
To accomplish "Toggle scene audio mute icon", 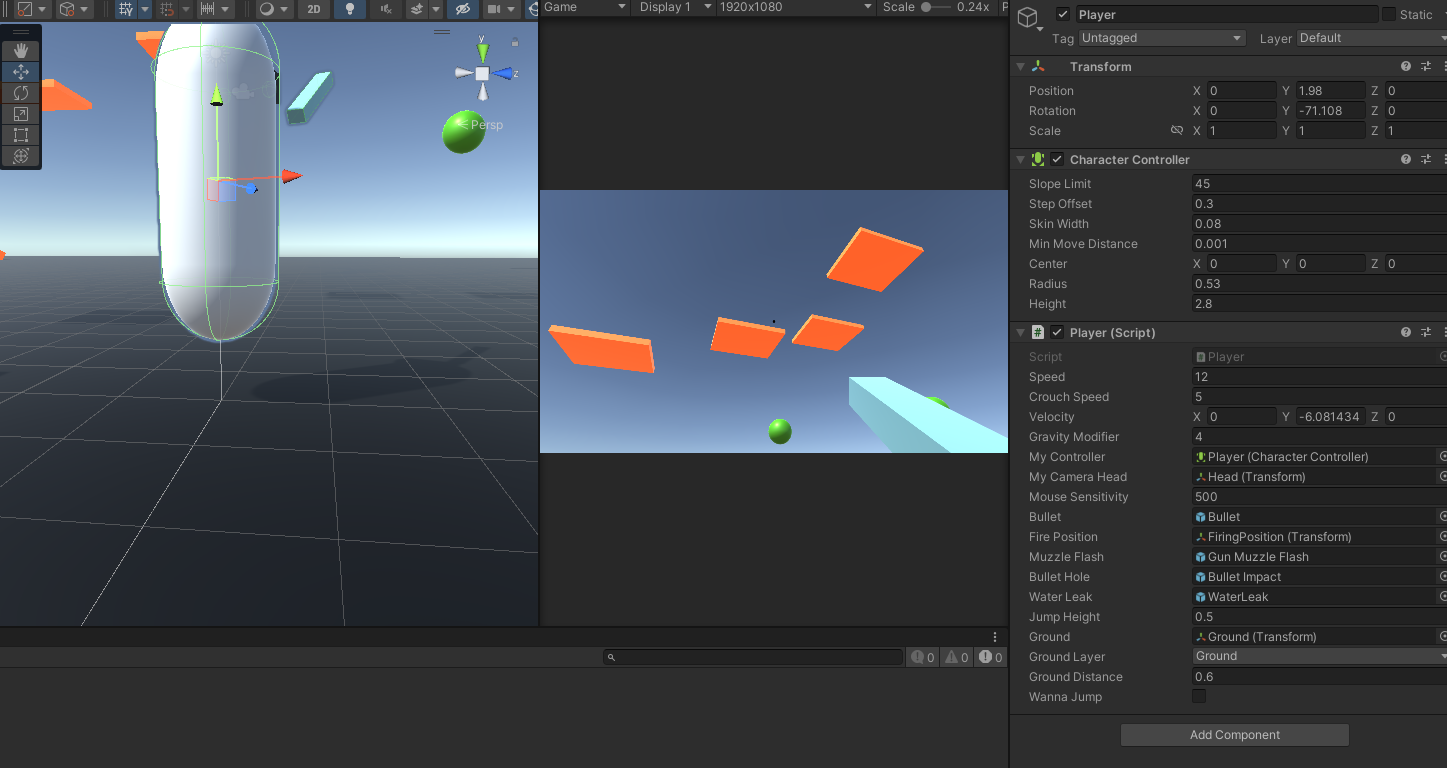I will pyautogui.click(x=386, y=9).
